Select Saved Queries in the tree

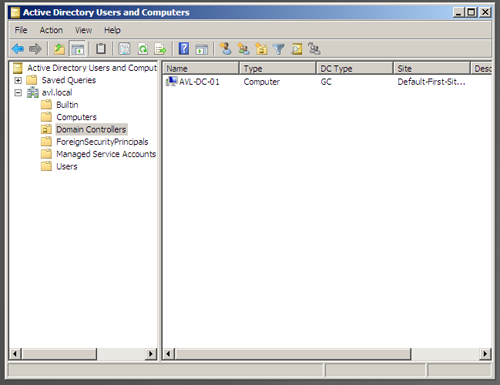click(69, 80)
